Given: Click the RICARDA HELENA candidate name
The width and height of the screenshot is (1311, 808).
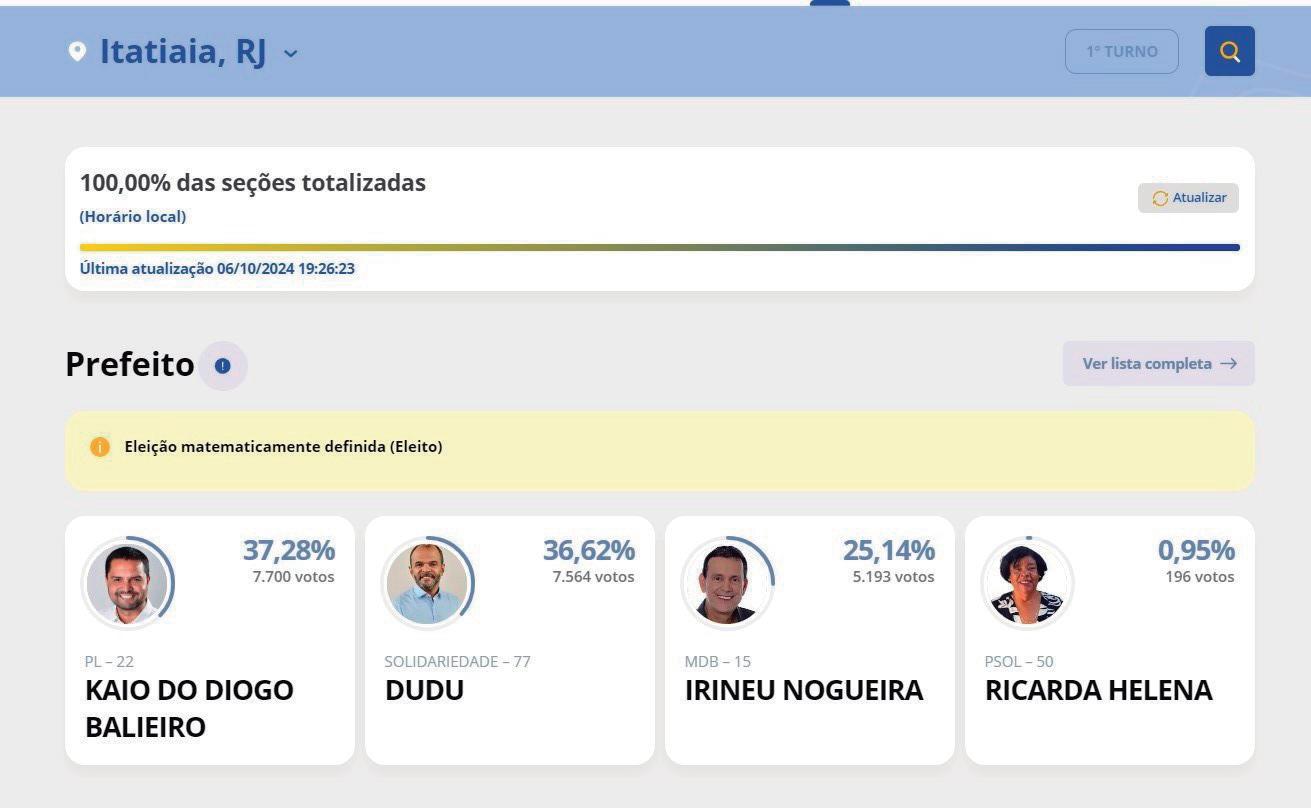Looking at the screenshot, I should click(x=1099, y=690).
